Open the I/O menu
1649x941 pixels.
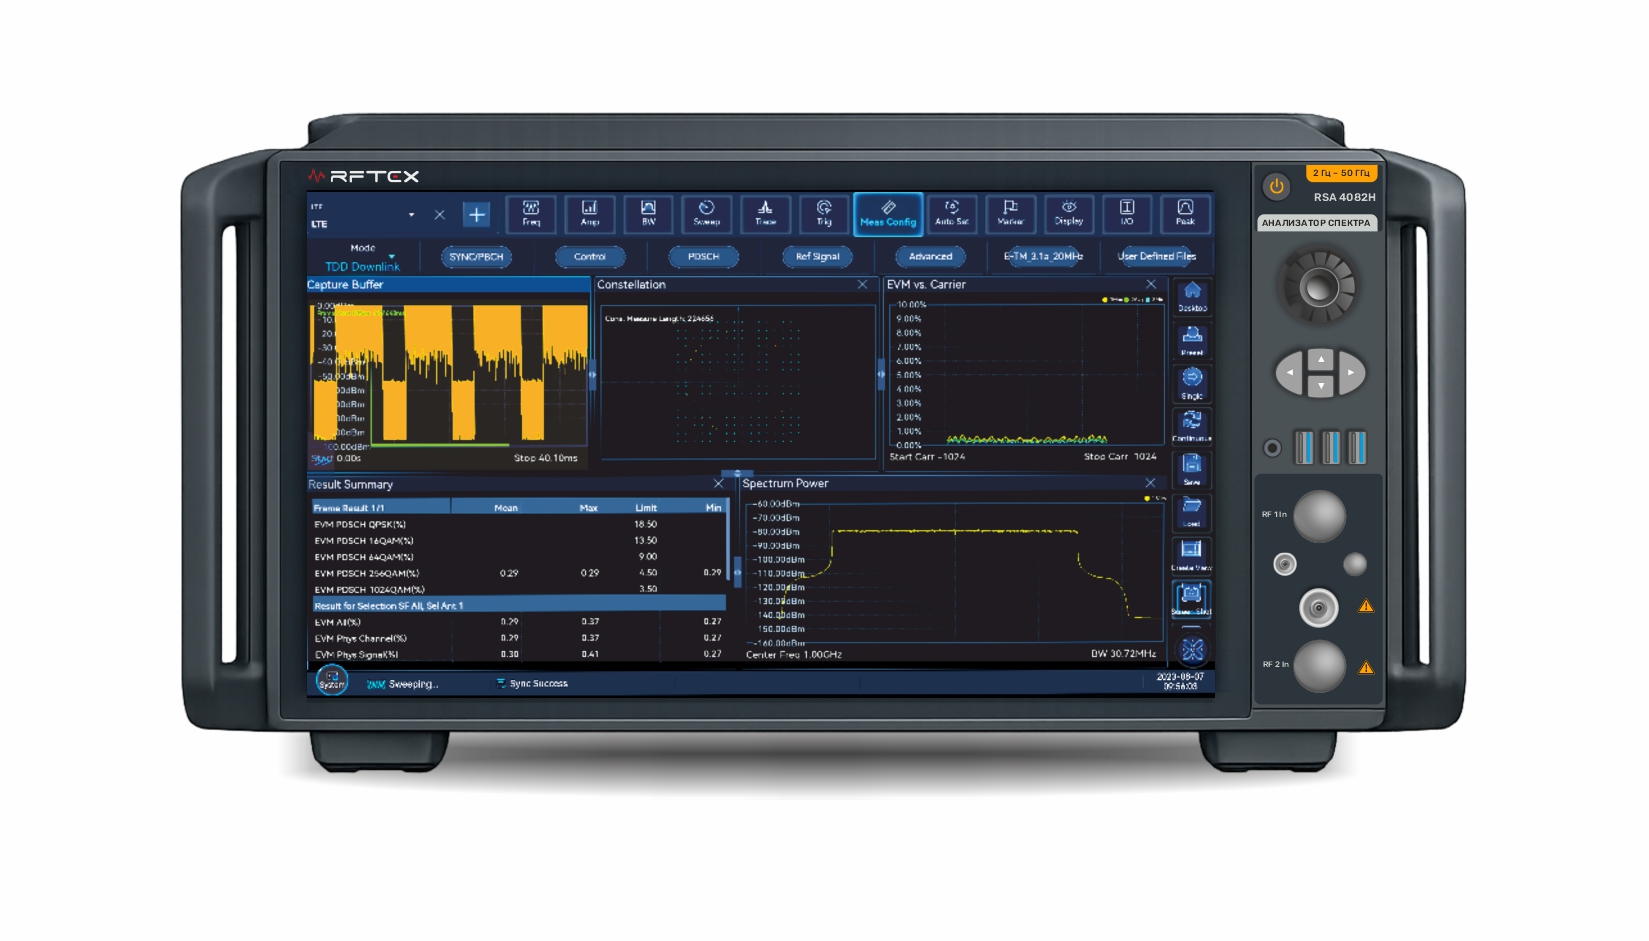click(x=1127, y=213)
